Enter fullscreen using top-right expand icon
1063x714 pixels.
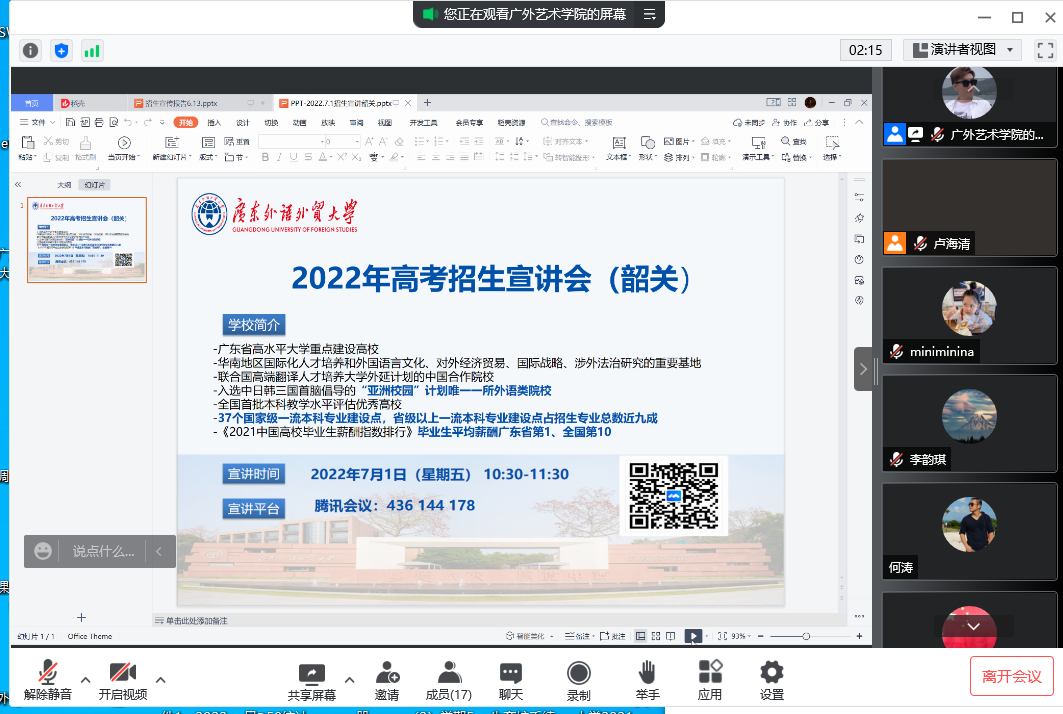coord(1045,49)
